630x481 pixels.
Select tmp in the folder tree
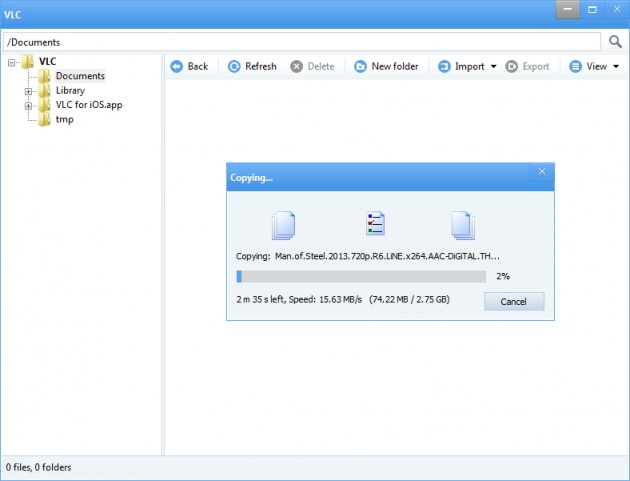click(x=65, y=119)
